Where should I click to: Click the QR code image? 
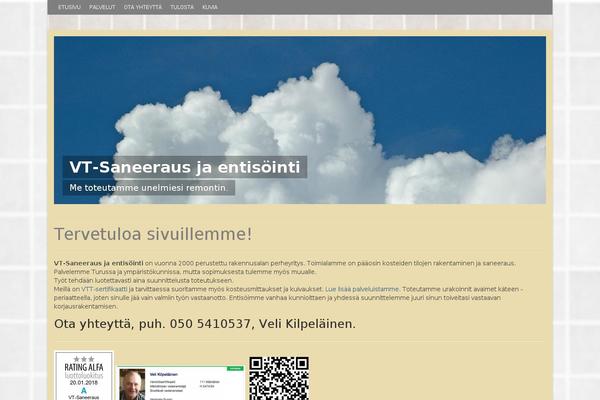279,378
